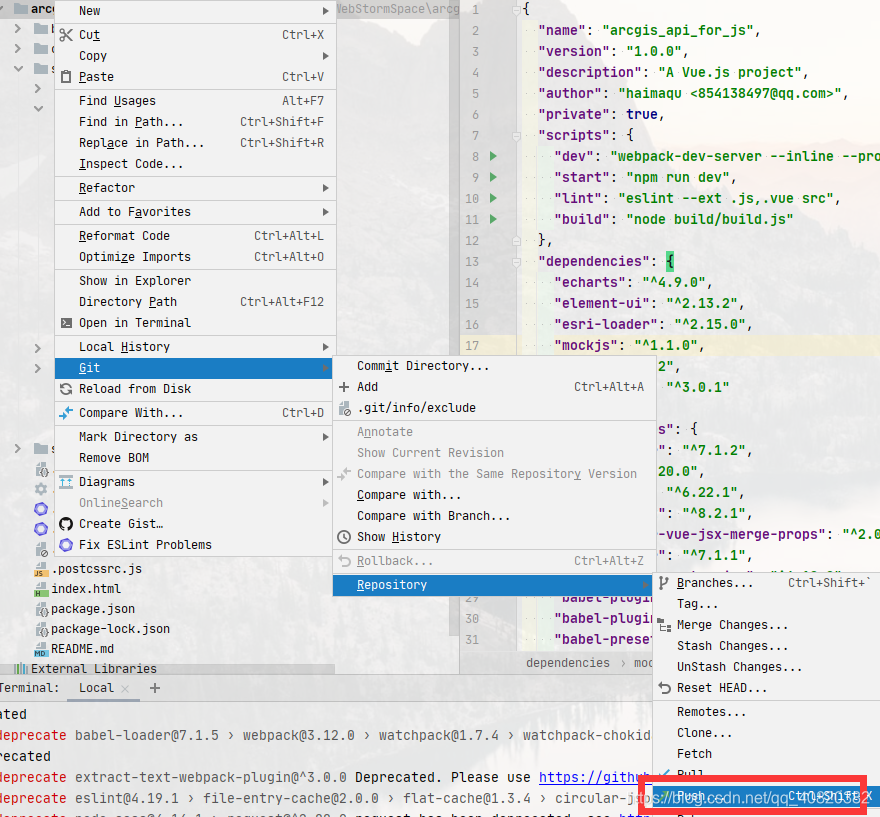Click the Branches icon in Repository submenu

[664, 583]
